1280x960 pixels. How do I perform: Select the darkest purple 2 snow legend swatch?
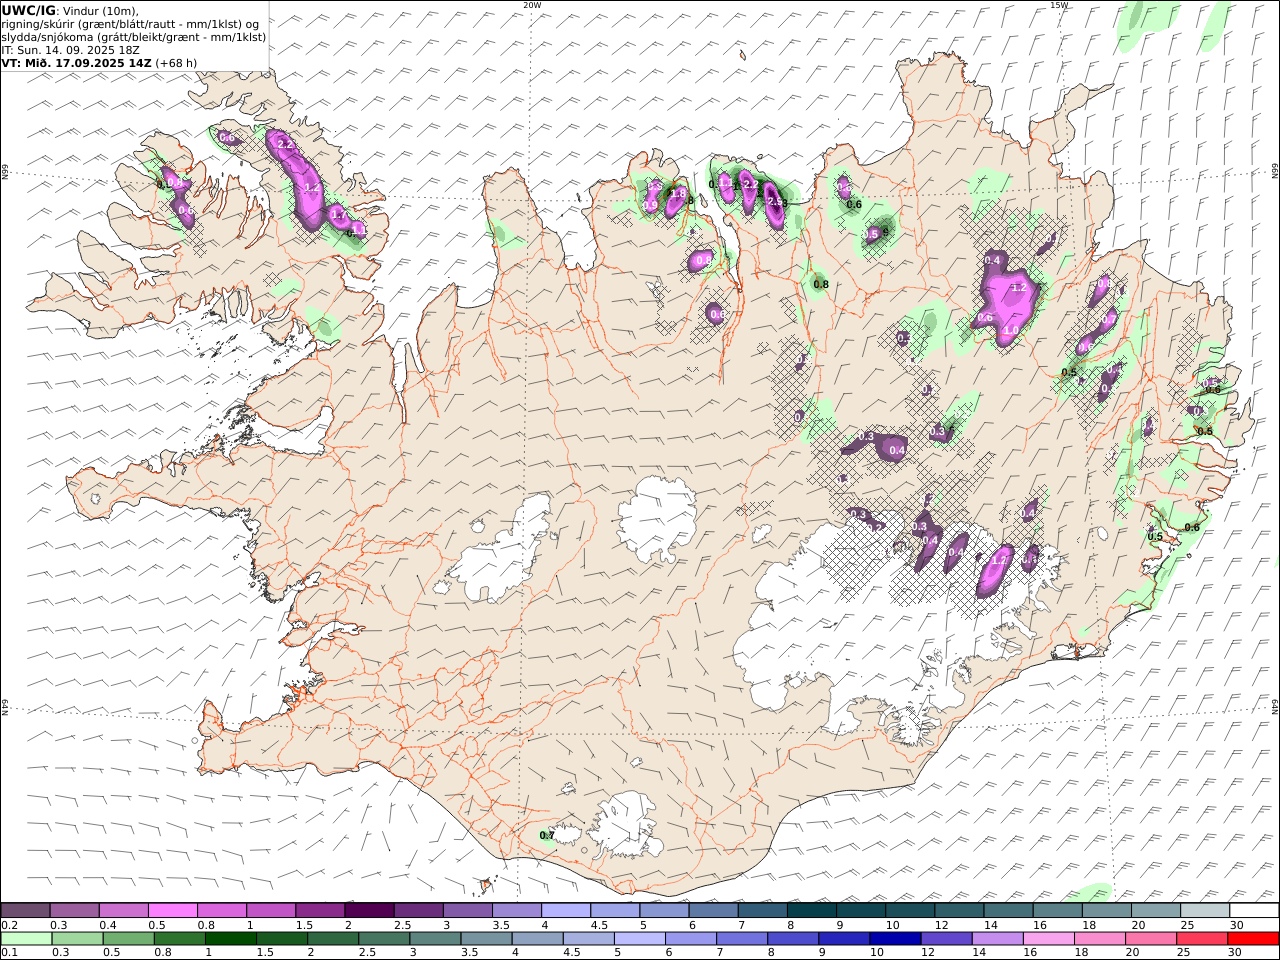tap(368, 910)
